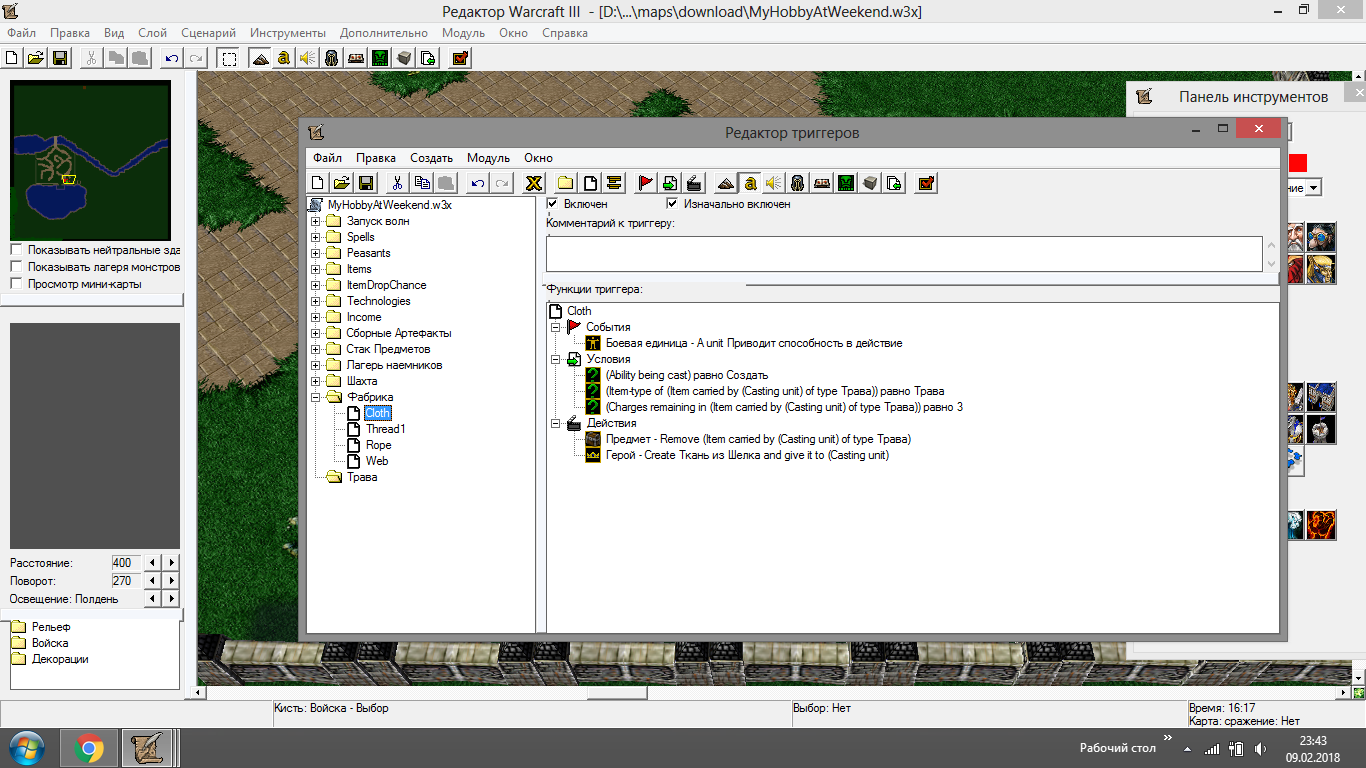Add new action with clapperboard icon
This screenshot has height=768, width=1366.
(694, 182)
